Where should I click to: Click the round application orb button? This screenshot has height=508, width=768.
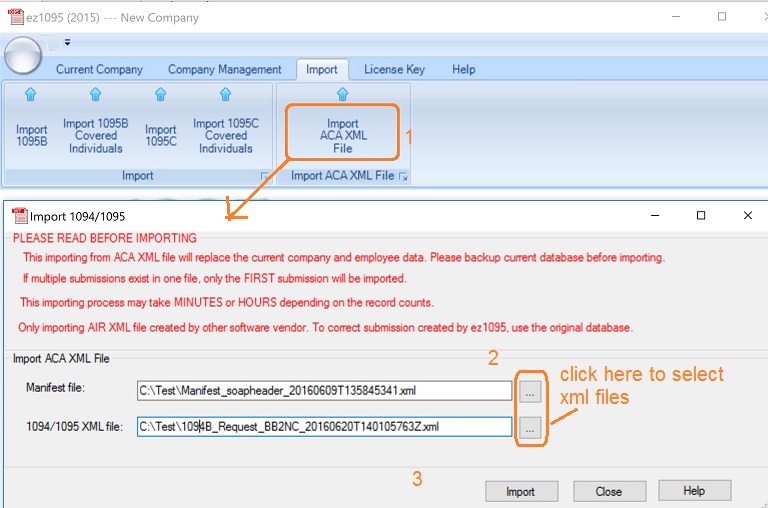(24, 54)
